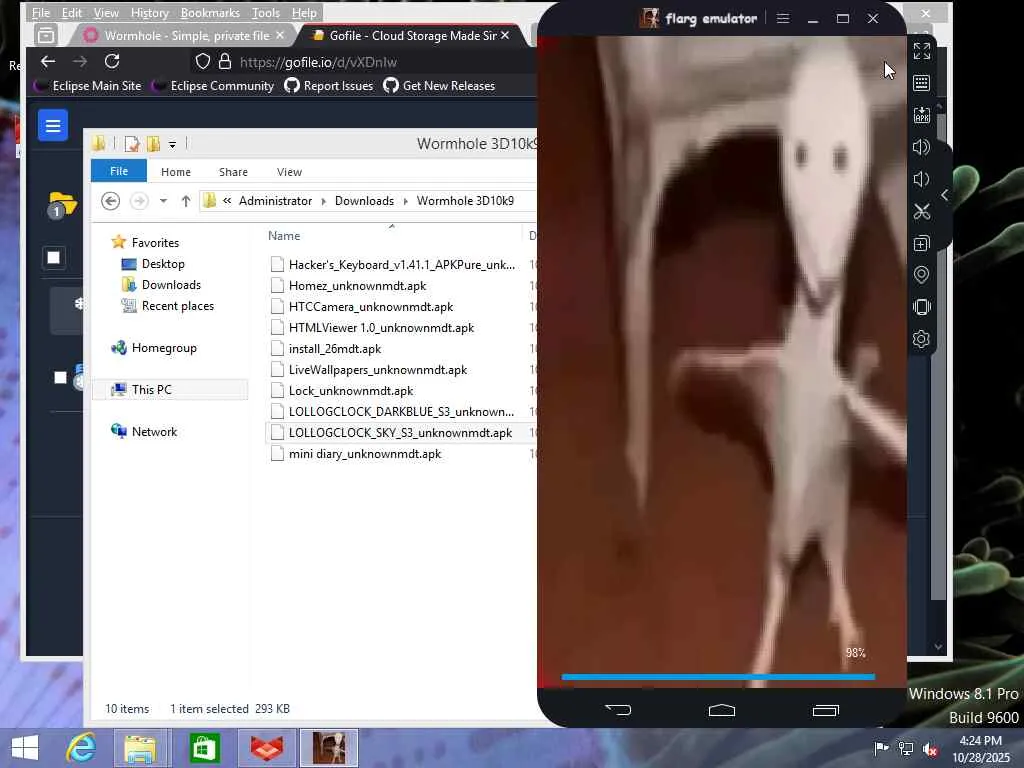Switch to the Wormhole browser tab
Image resolution: width=1024 pixels, height=768 pixels.
[186, 35]
